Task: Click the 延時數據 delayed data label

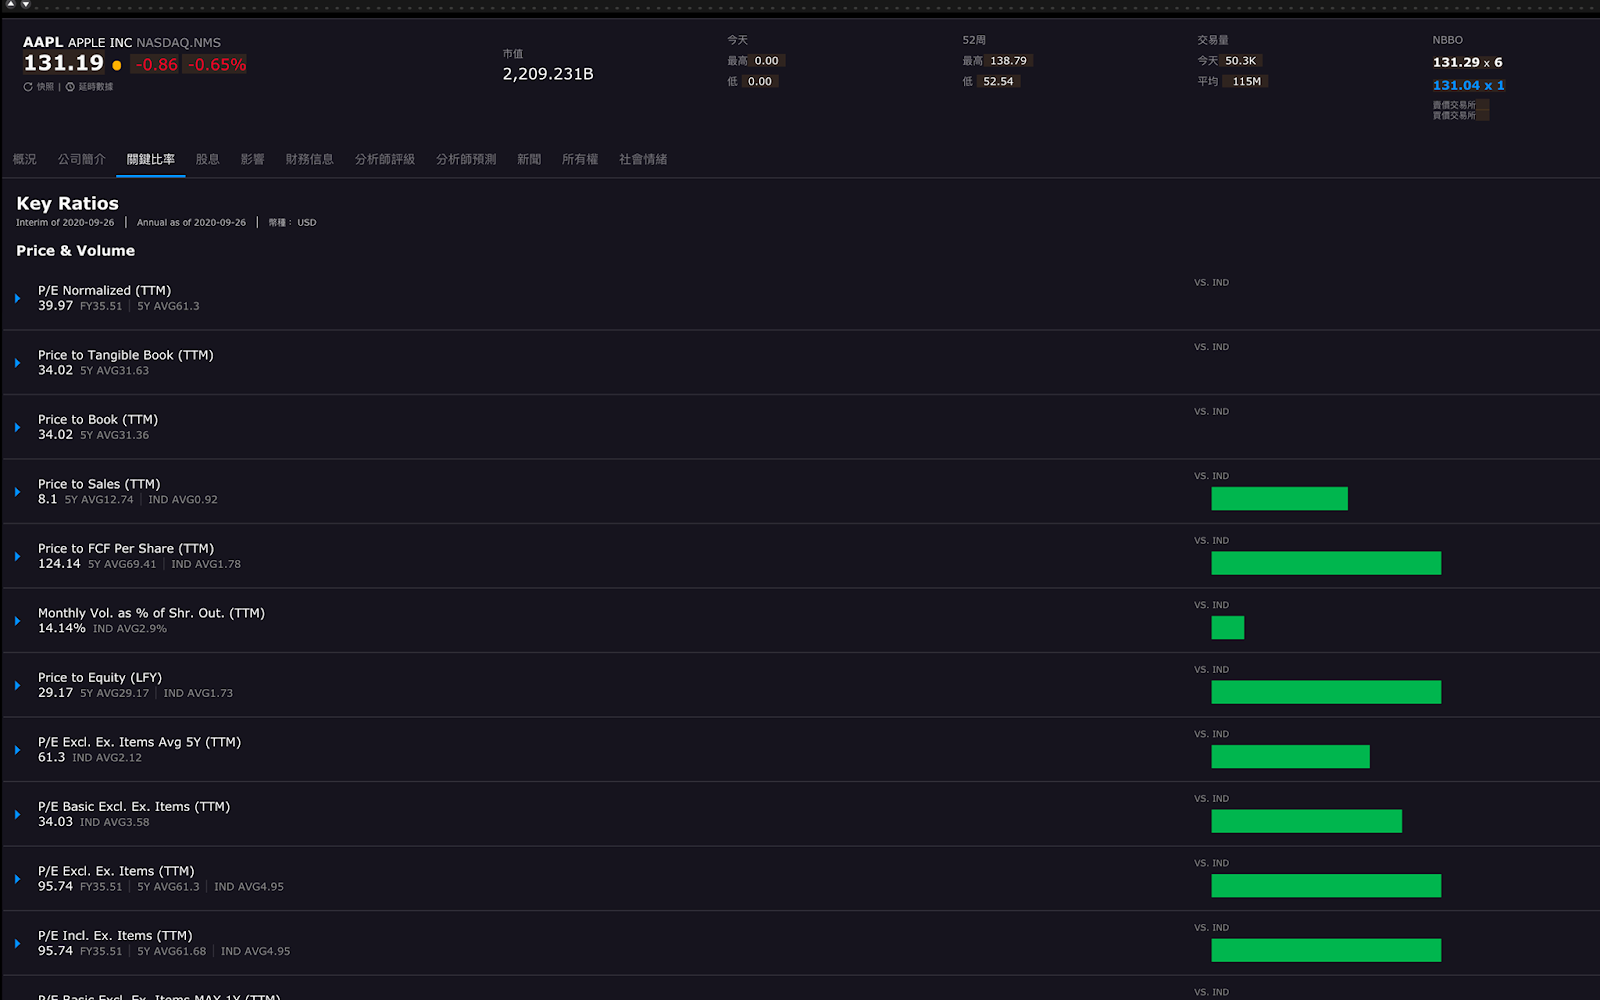Action: (x=96, y=87)
